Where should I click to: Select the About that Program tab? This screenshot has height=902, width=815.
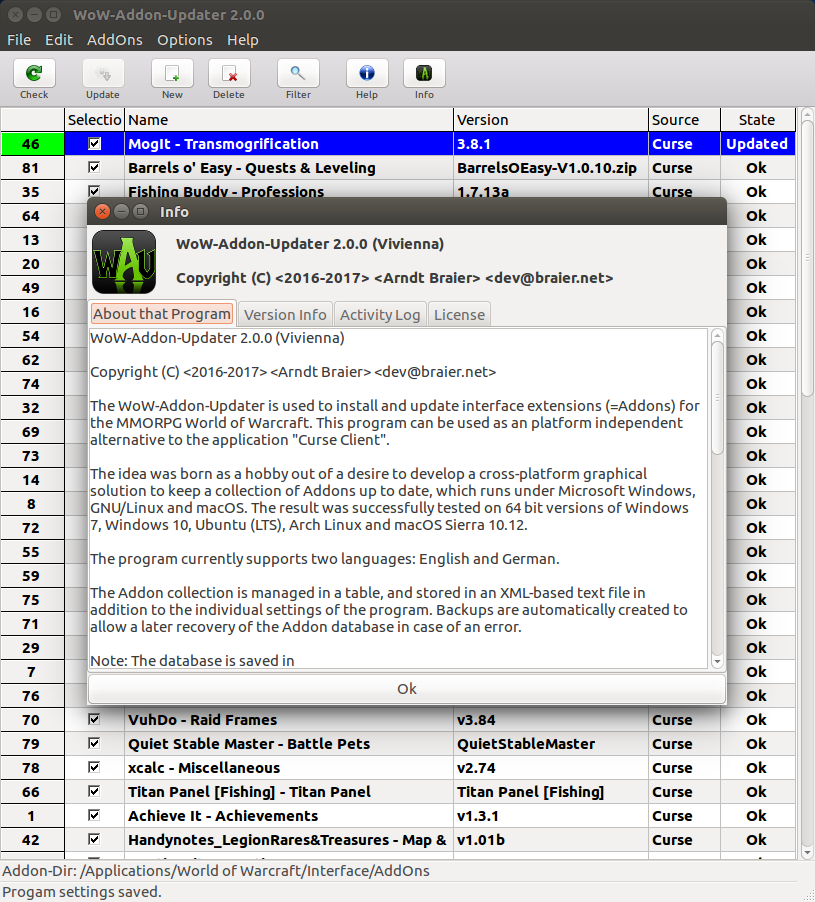[162, 314]
